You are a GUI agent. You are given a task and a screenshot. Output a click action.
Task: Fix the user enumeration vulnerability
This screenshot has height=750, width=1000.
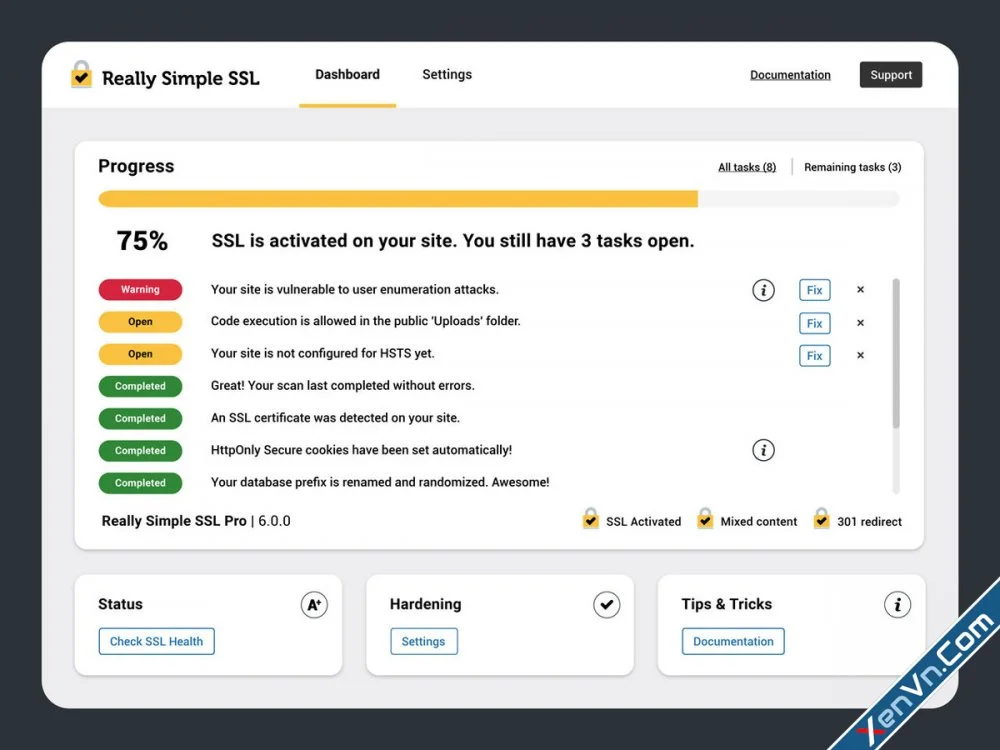coord(814,290)
